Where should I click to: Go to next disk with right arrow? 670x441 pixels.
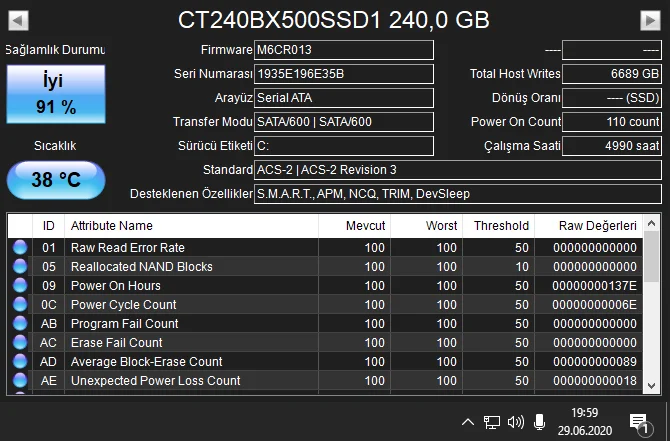pos(650,20)
